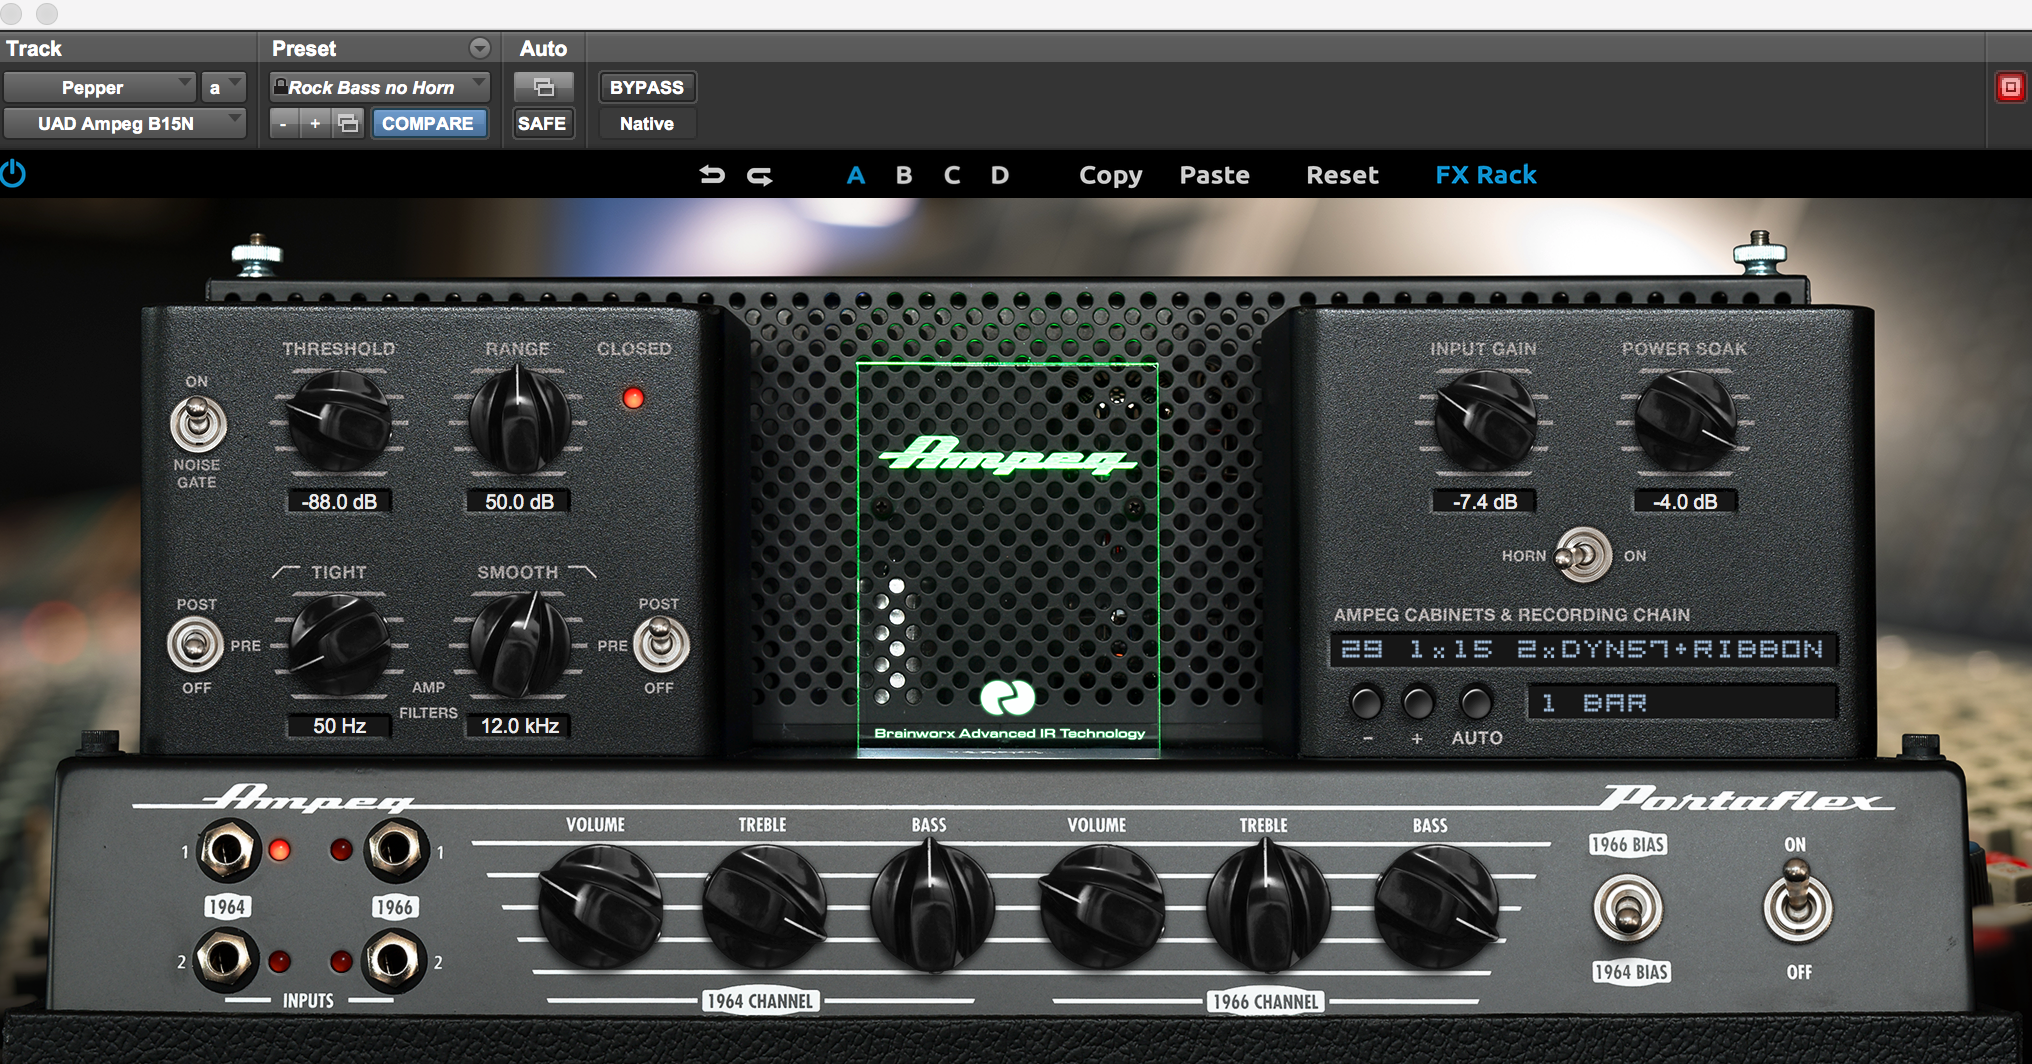Select next preset with plus button
The height and width of the screenshot is (1064, 2032).
point(315,123)
